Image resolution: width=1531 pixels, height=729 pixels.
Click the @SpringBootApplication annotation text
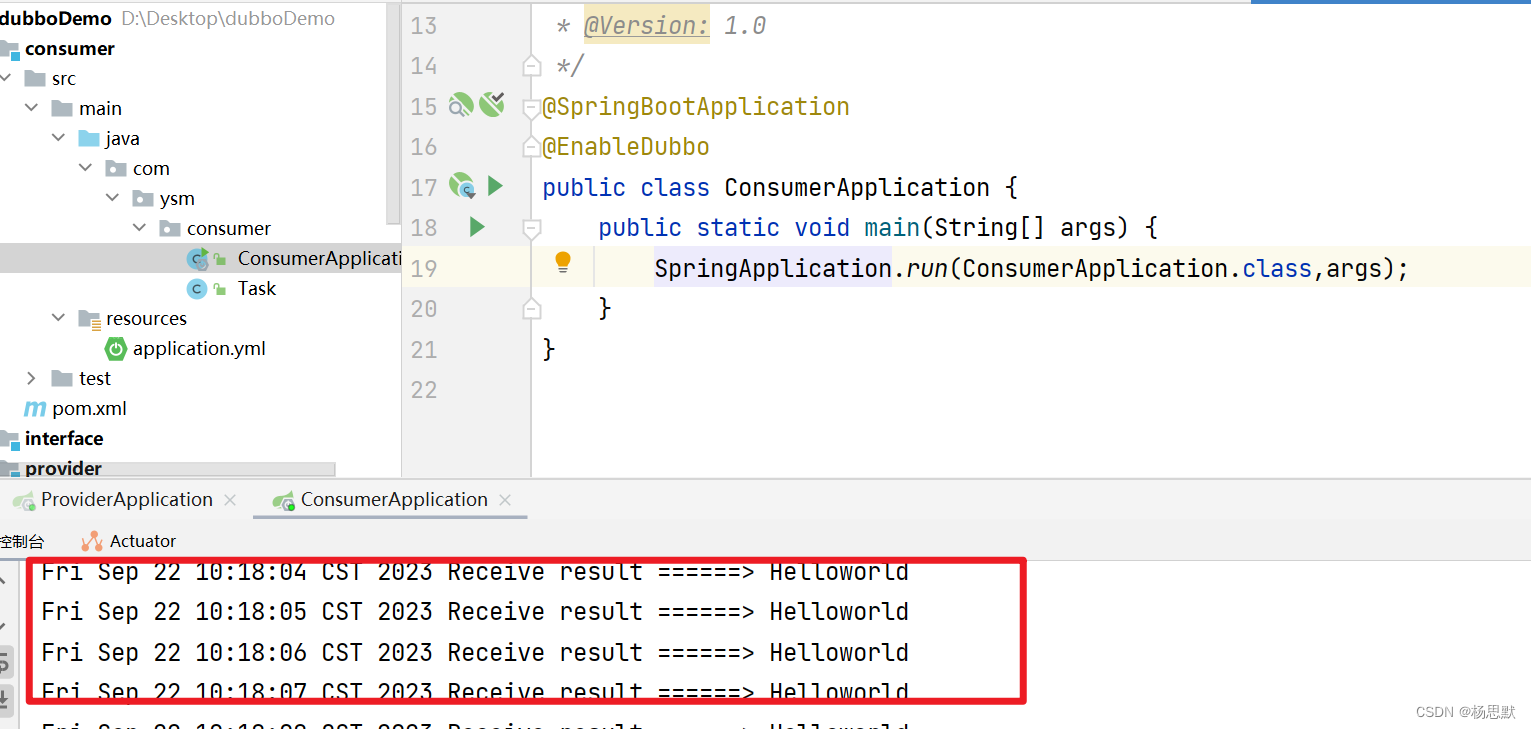(696, 107)
